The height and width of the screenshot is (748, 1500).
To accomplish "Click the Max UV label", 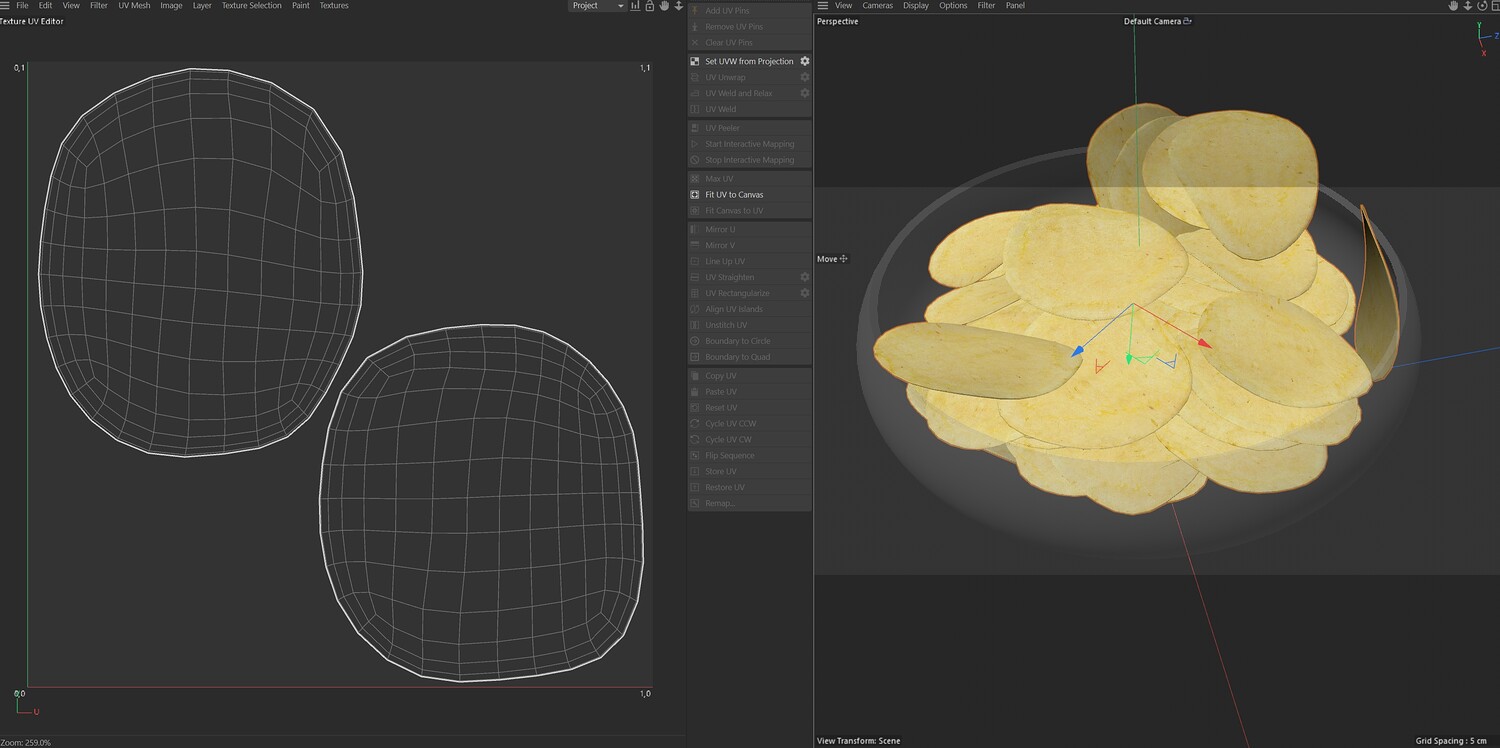I will tap(719, 179).
